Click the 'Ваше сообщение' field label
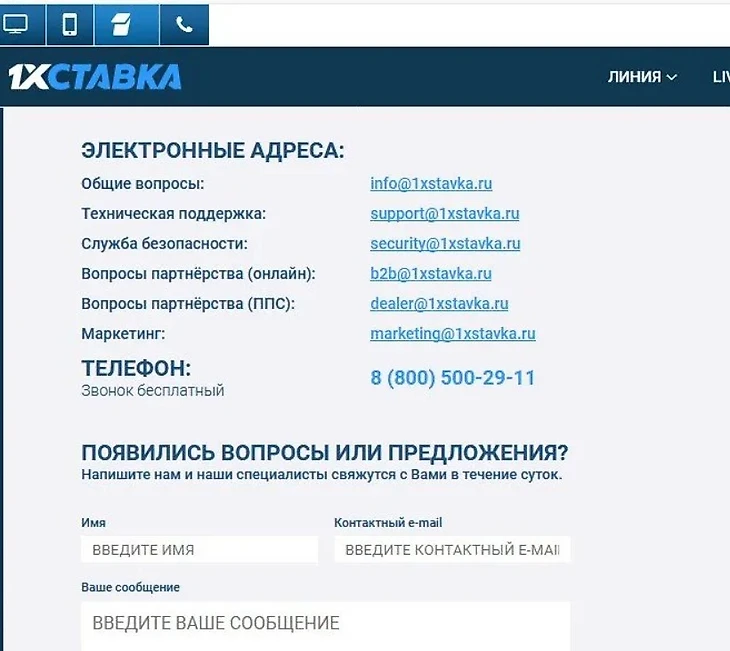Viewport: 730px width, 651px height. 130,588
